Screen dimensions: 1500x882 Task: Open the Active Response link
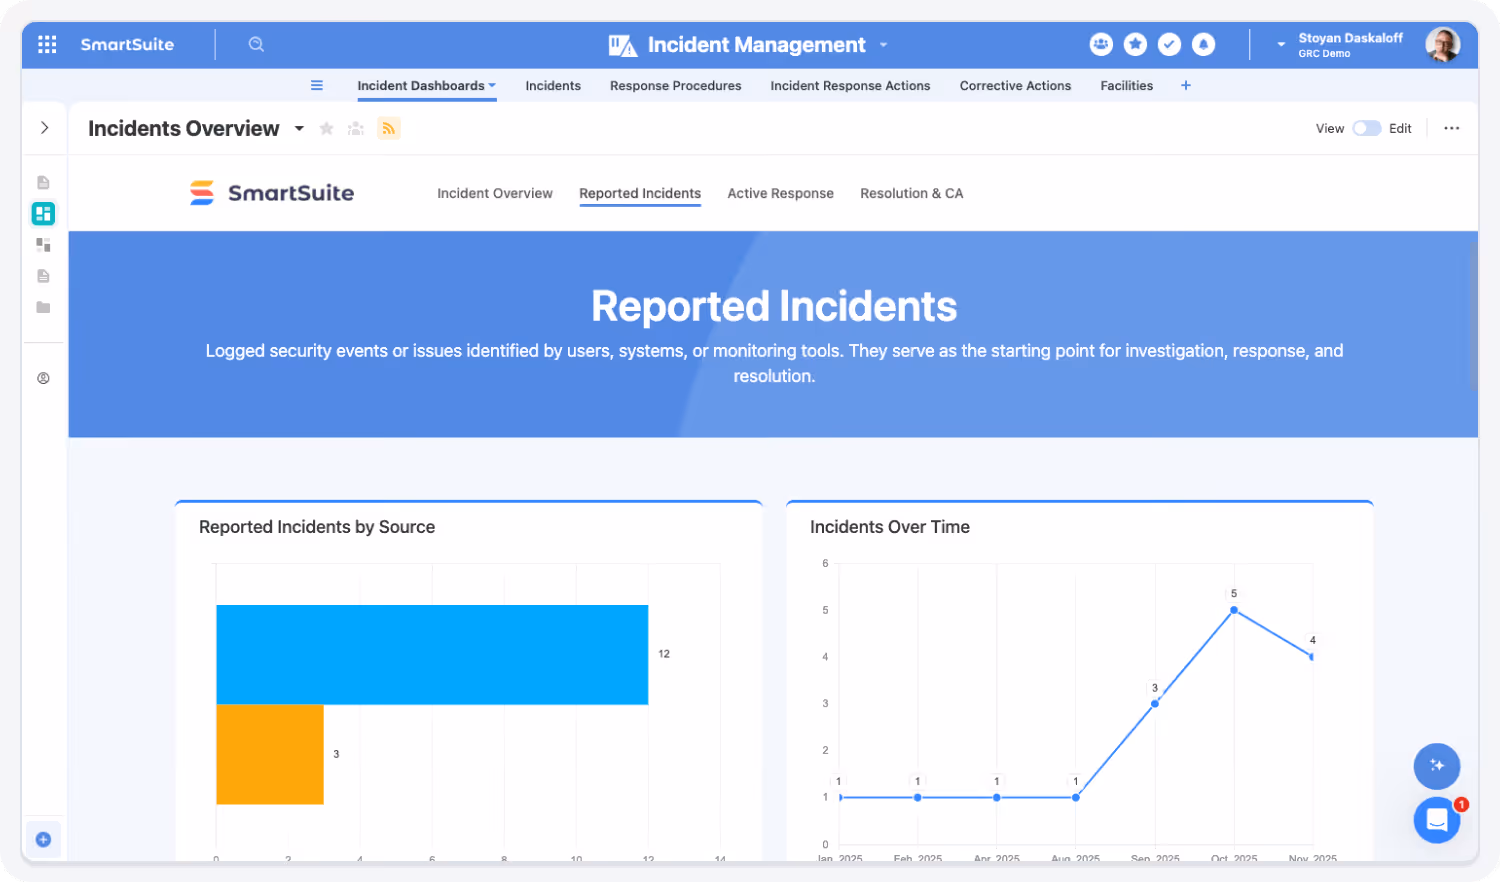780,193
